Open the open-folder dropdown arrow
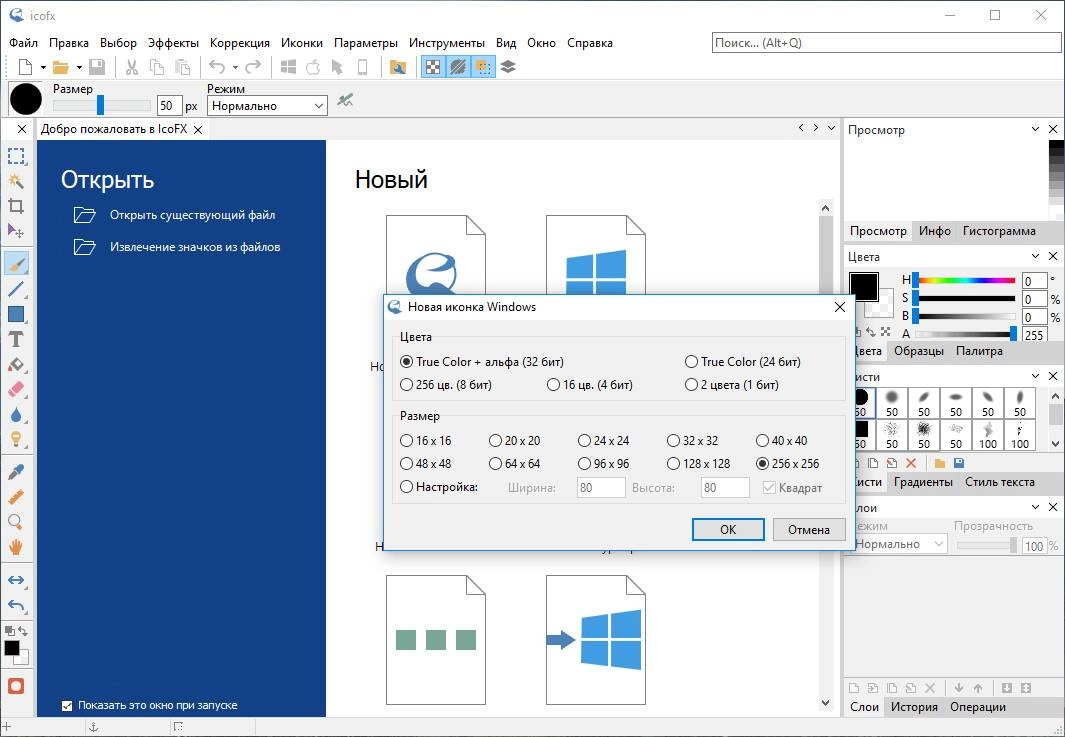This screenshot has height=737, width=1065. (79, 67)
